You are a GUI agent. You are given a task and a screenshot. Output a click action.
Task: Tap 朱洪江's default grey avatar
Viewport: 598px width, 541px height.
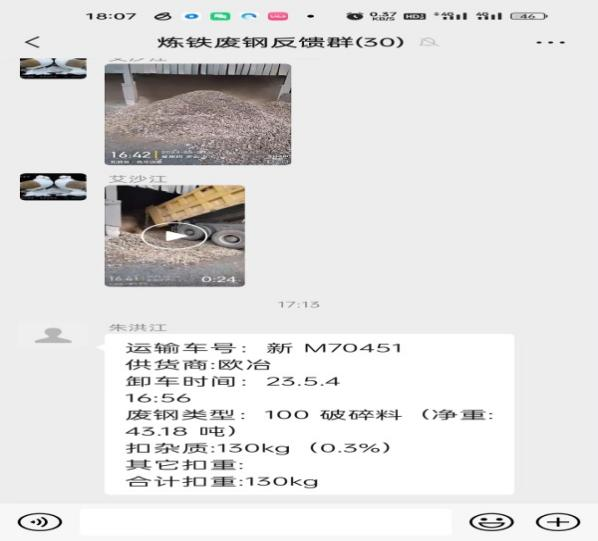(53, 336)
